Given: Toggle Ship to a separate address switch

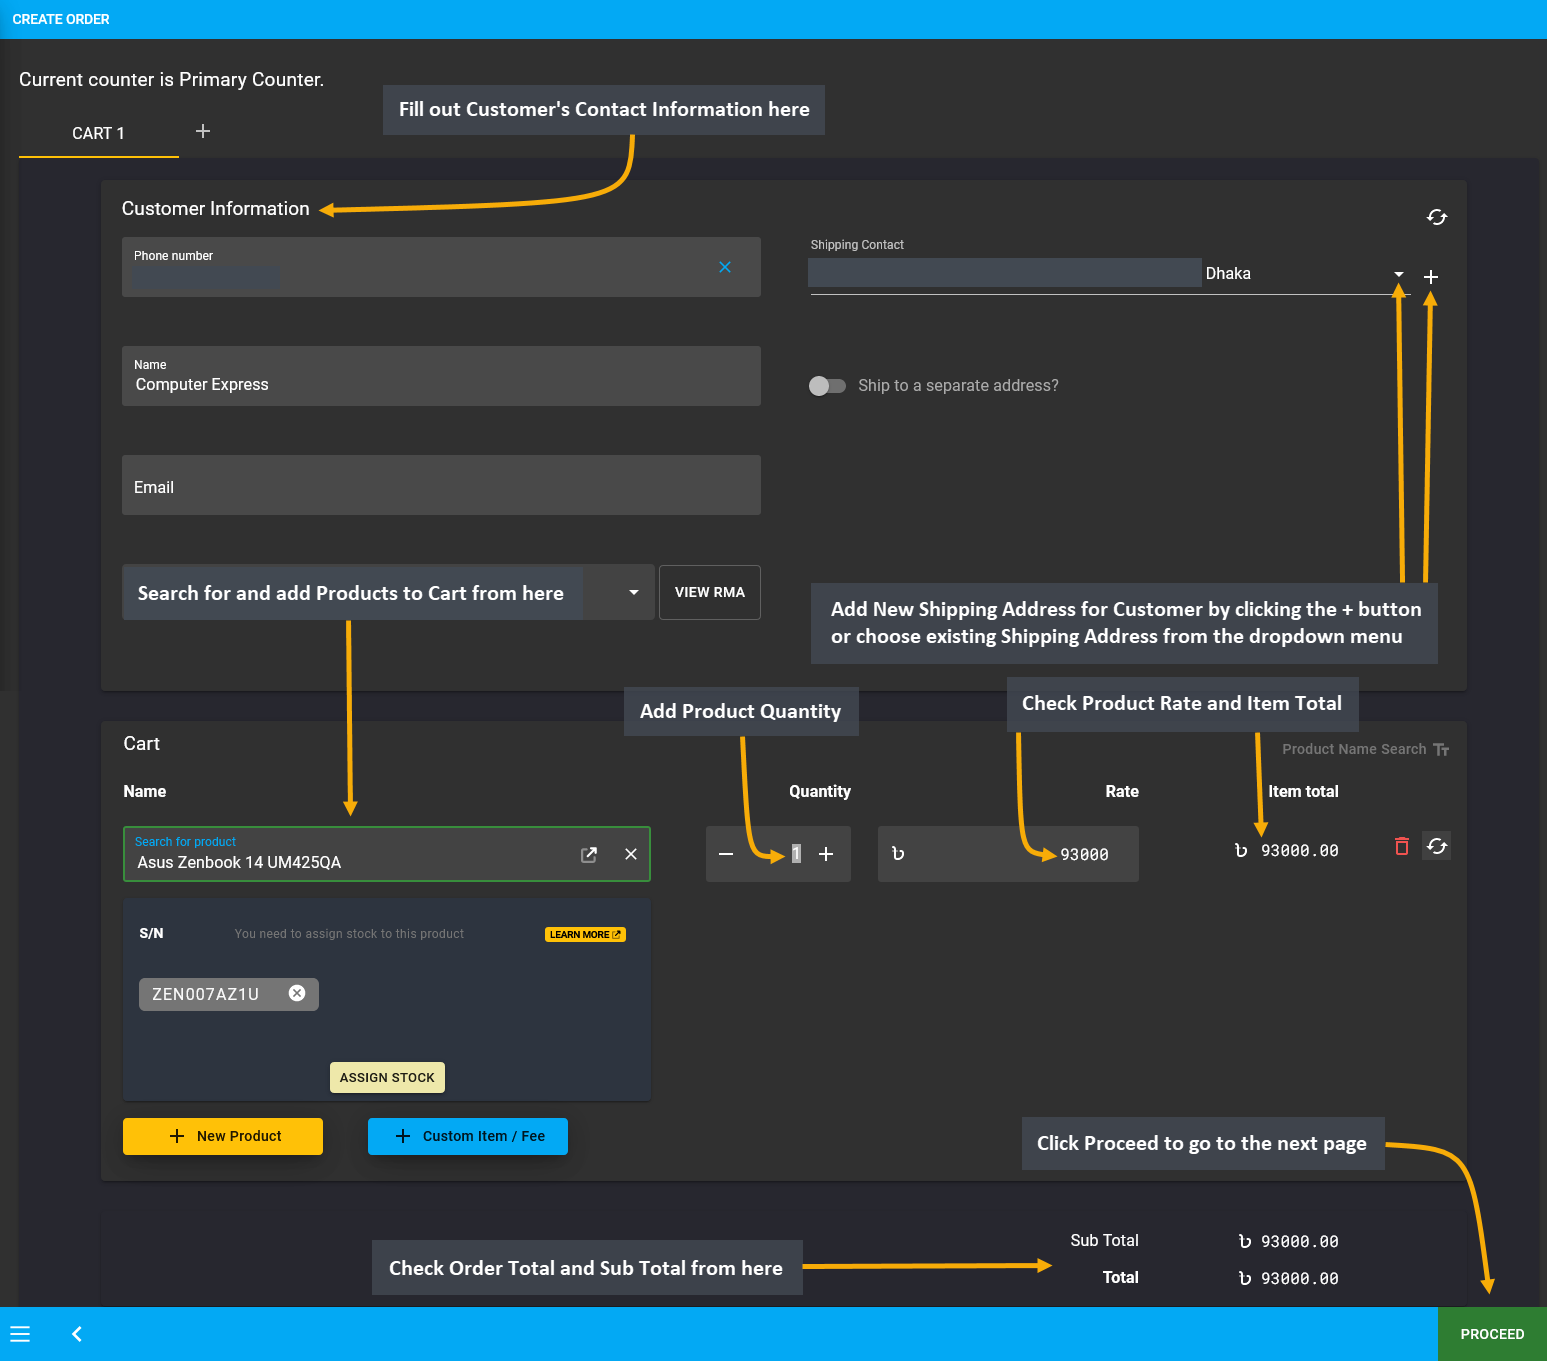Looking at the screenshot, I should [827, 386].
